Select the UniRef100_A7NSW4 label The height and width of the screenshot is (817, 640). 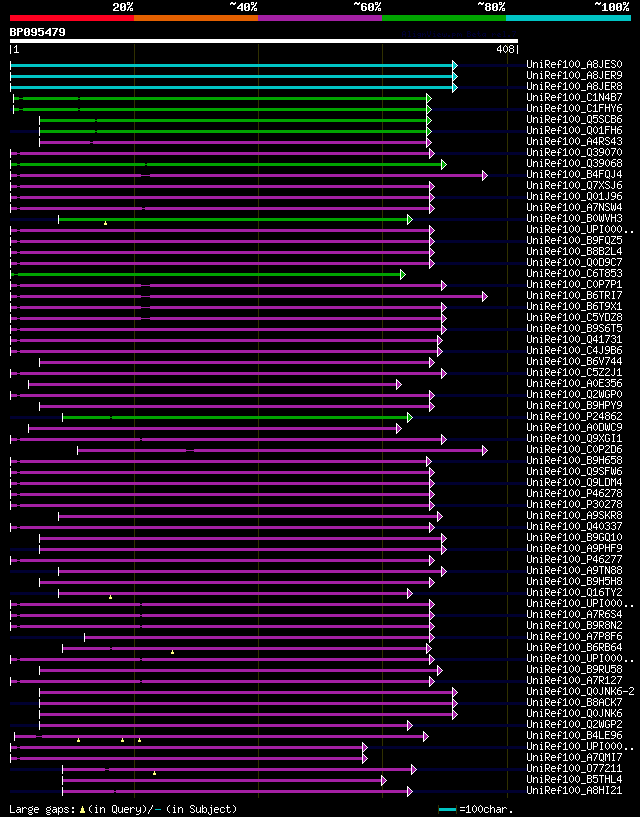(x=574, y=208)
